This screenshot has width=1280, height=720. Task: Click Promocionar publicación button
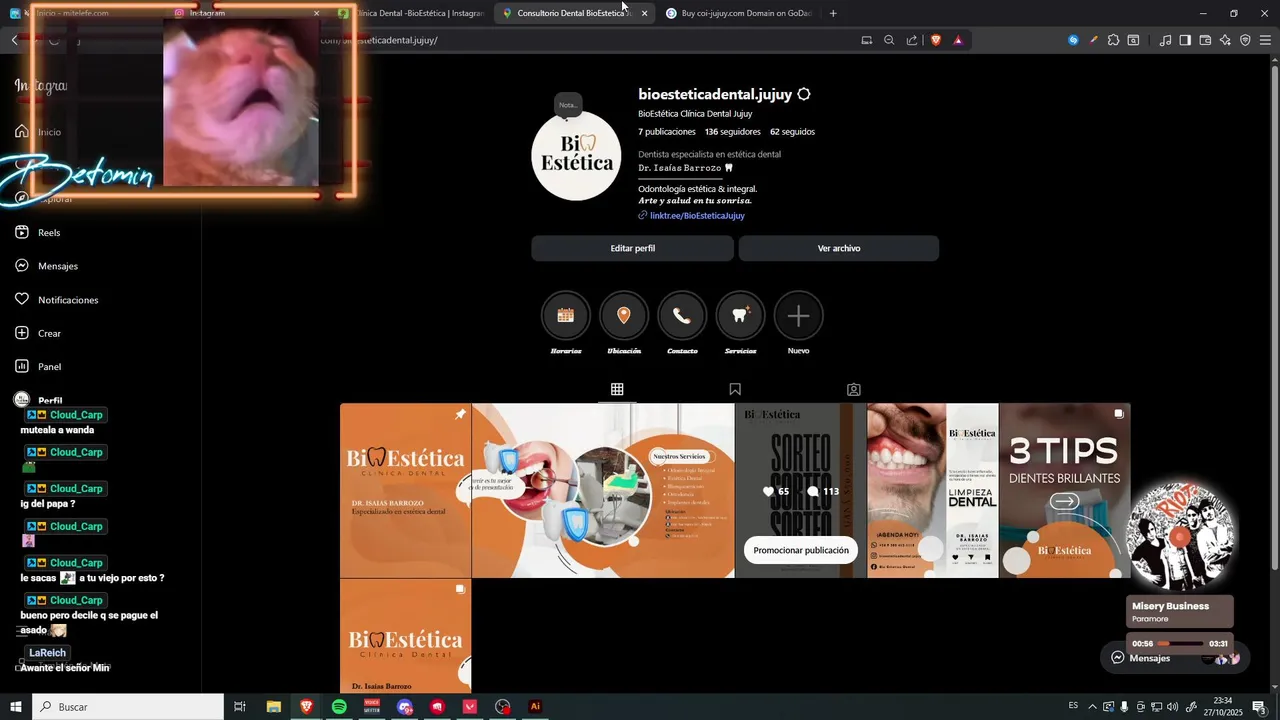(x=801, y=550)
